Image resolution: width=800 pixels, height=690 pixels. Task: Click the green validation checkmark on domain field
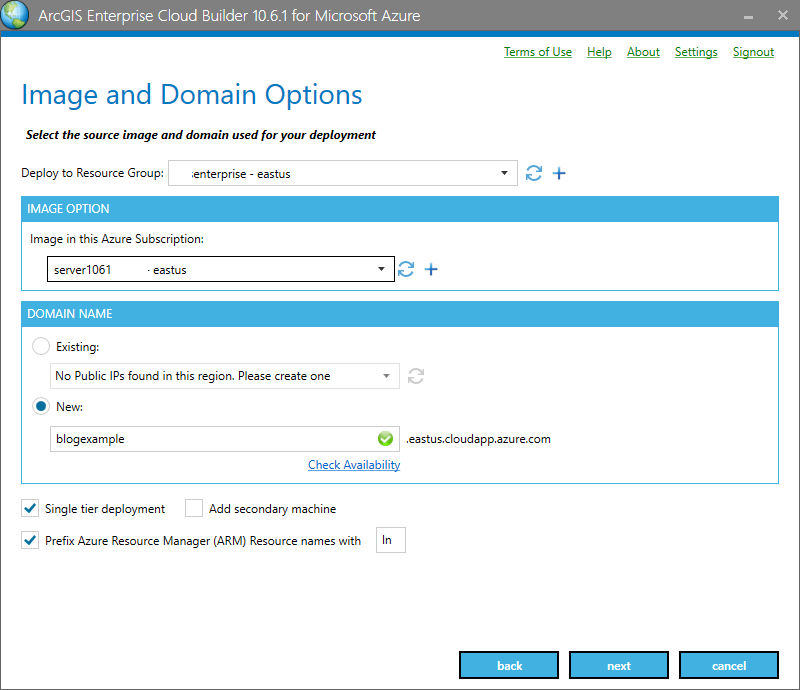coord(385,438)
